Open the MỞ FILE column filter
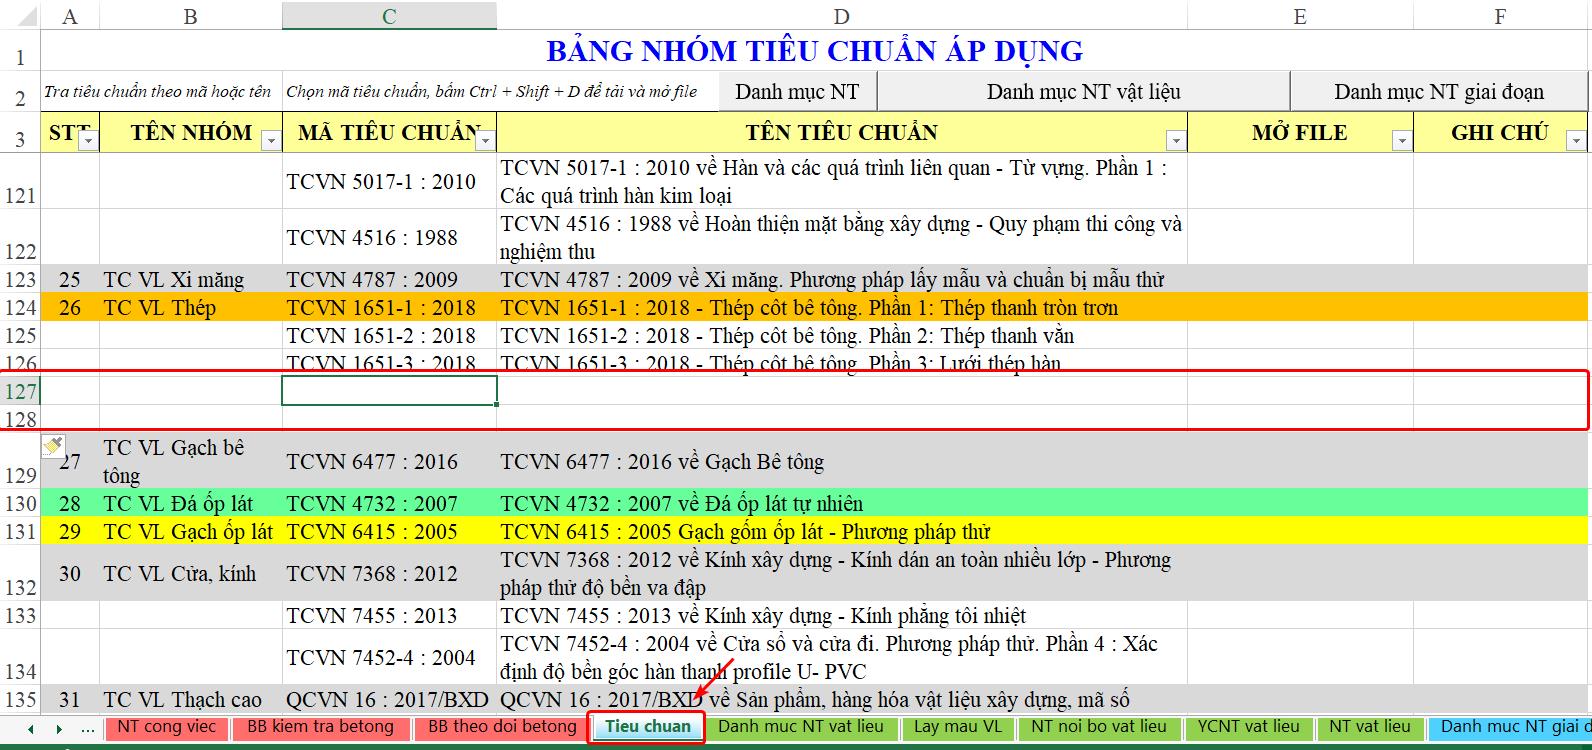 coord(1401,141)
